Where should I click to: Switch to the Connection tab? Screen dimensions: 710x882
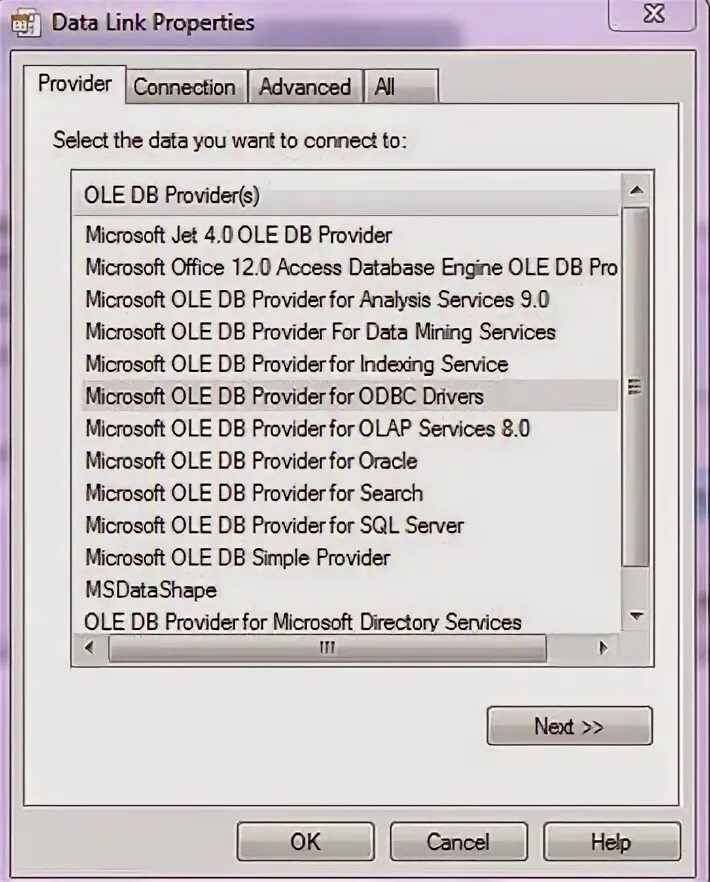point(185,87)
